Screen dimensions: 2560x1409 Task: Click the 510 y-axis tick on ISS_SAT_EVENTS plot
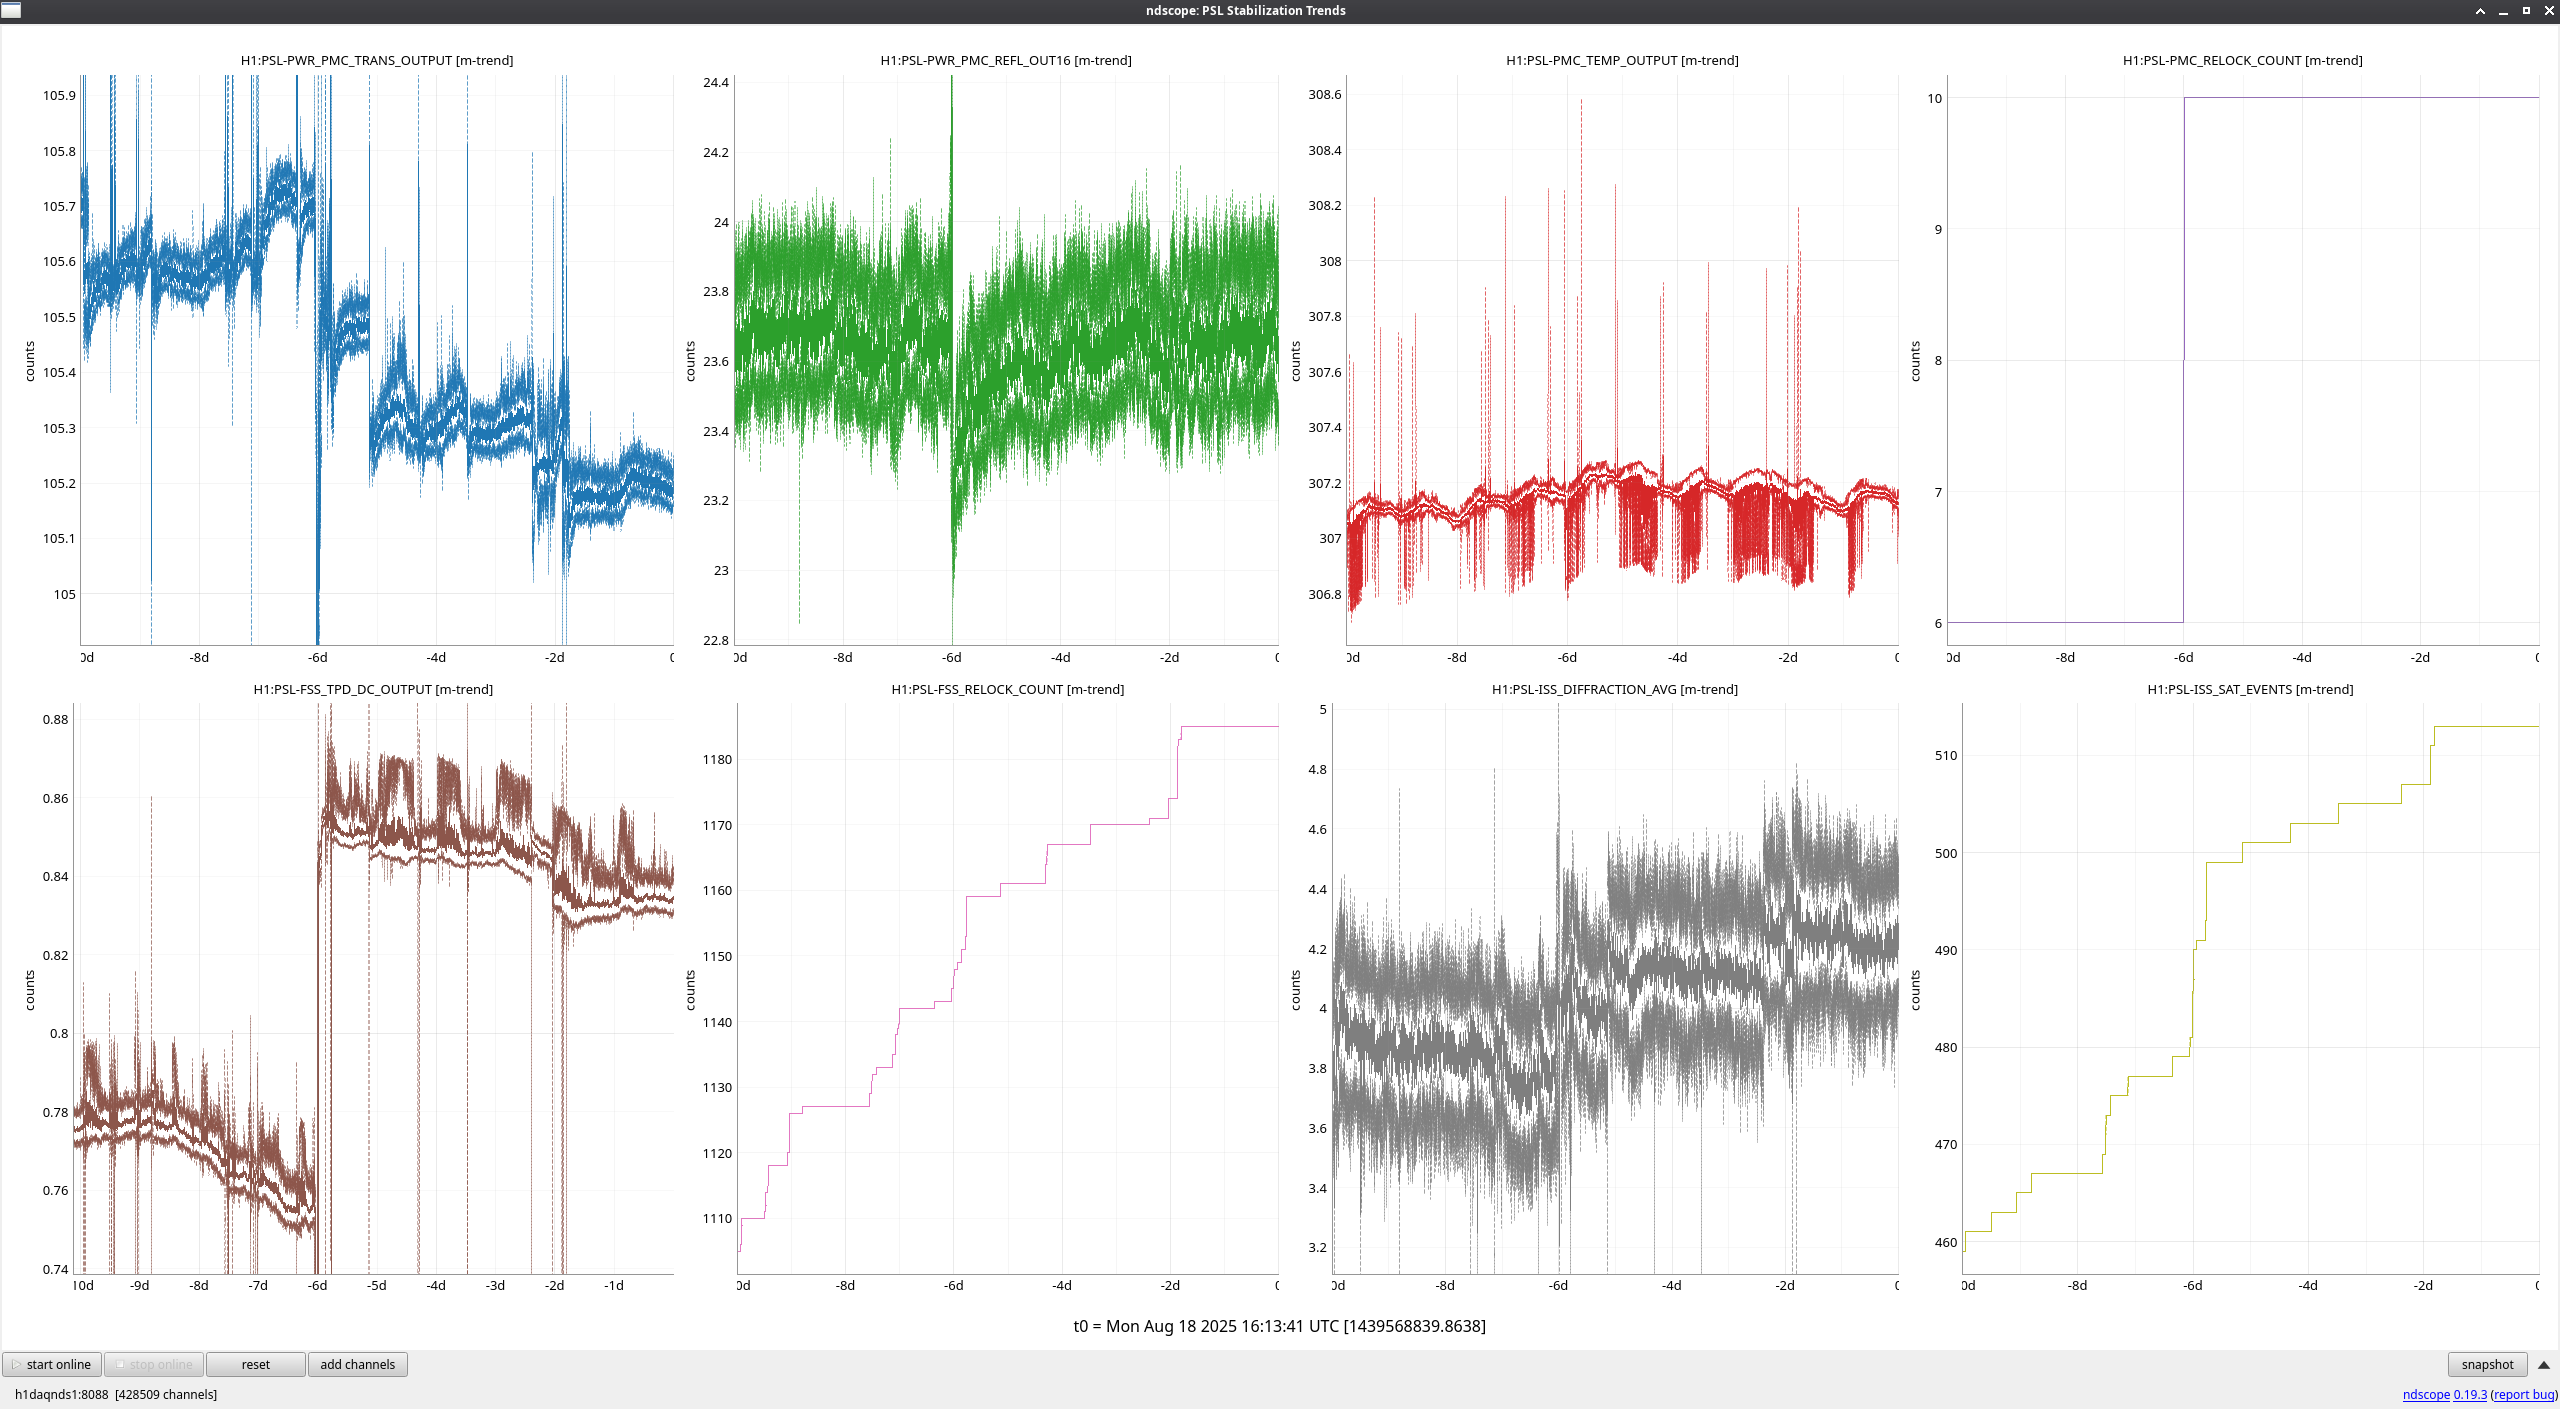click(1946, 755)
